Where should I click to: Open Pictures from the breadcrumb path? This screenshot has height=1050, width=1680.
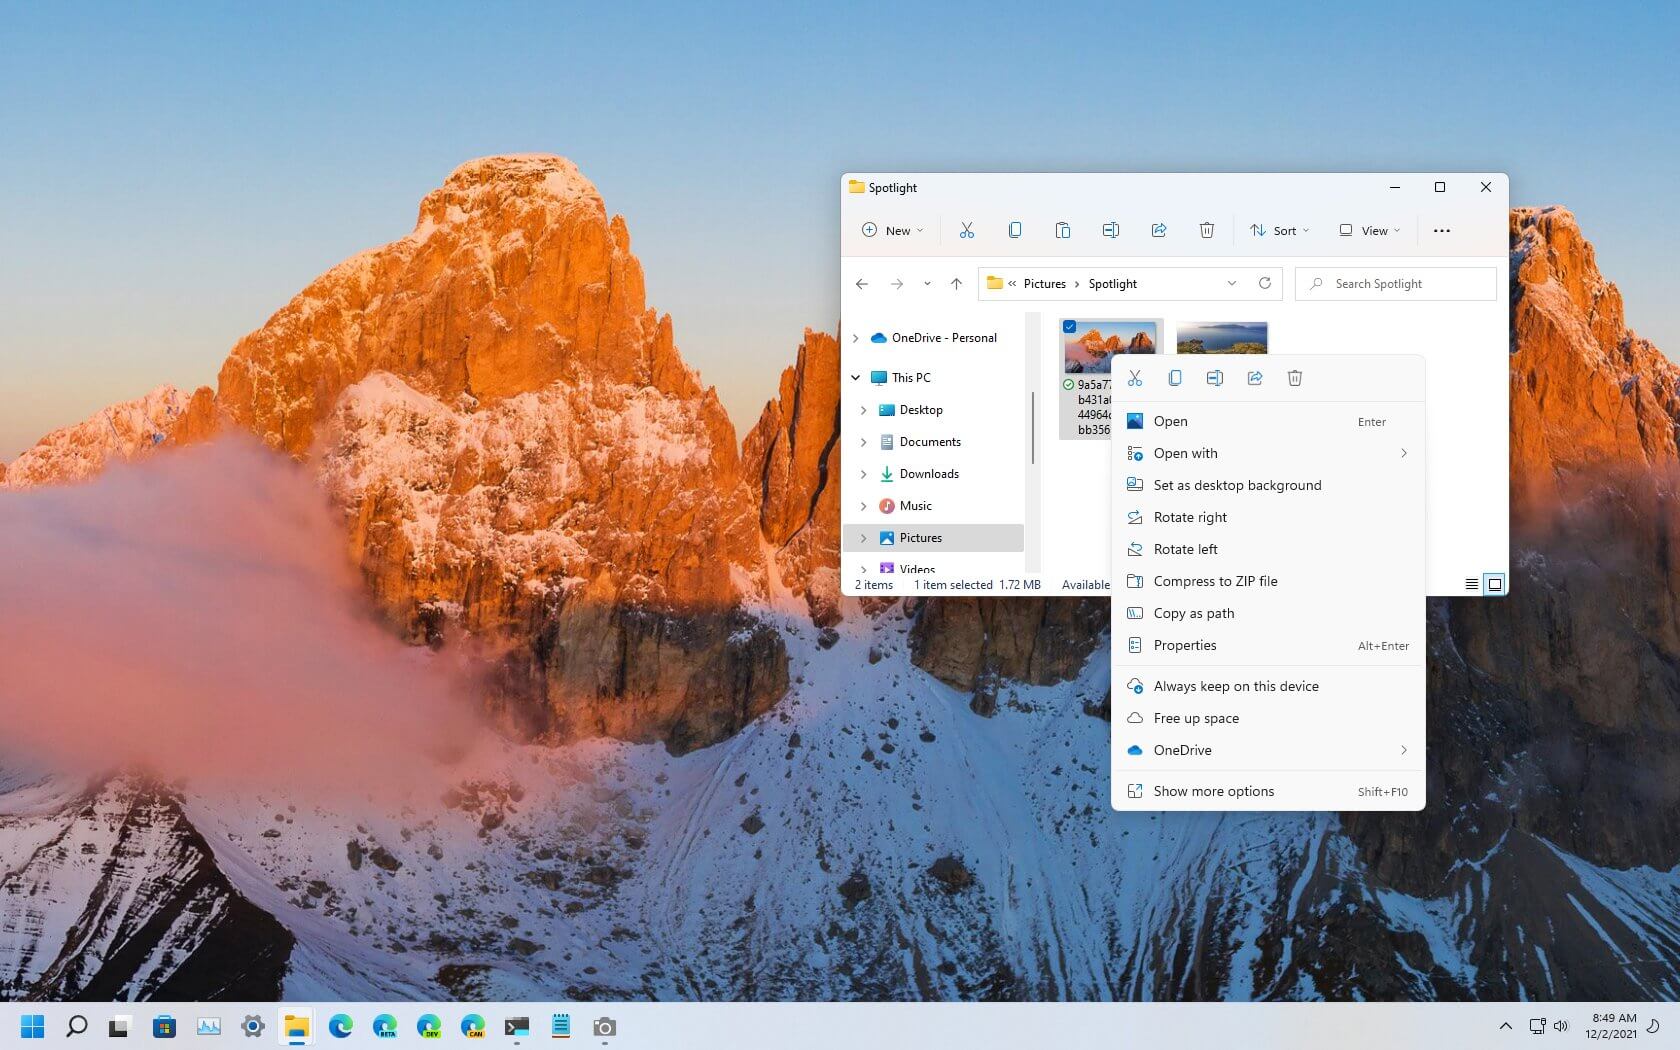click(1043, 283)
